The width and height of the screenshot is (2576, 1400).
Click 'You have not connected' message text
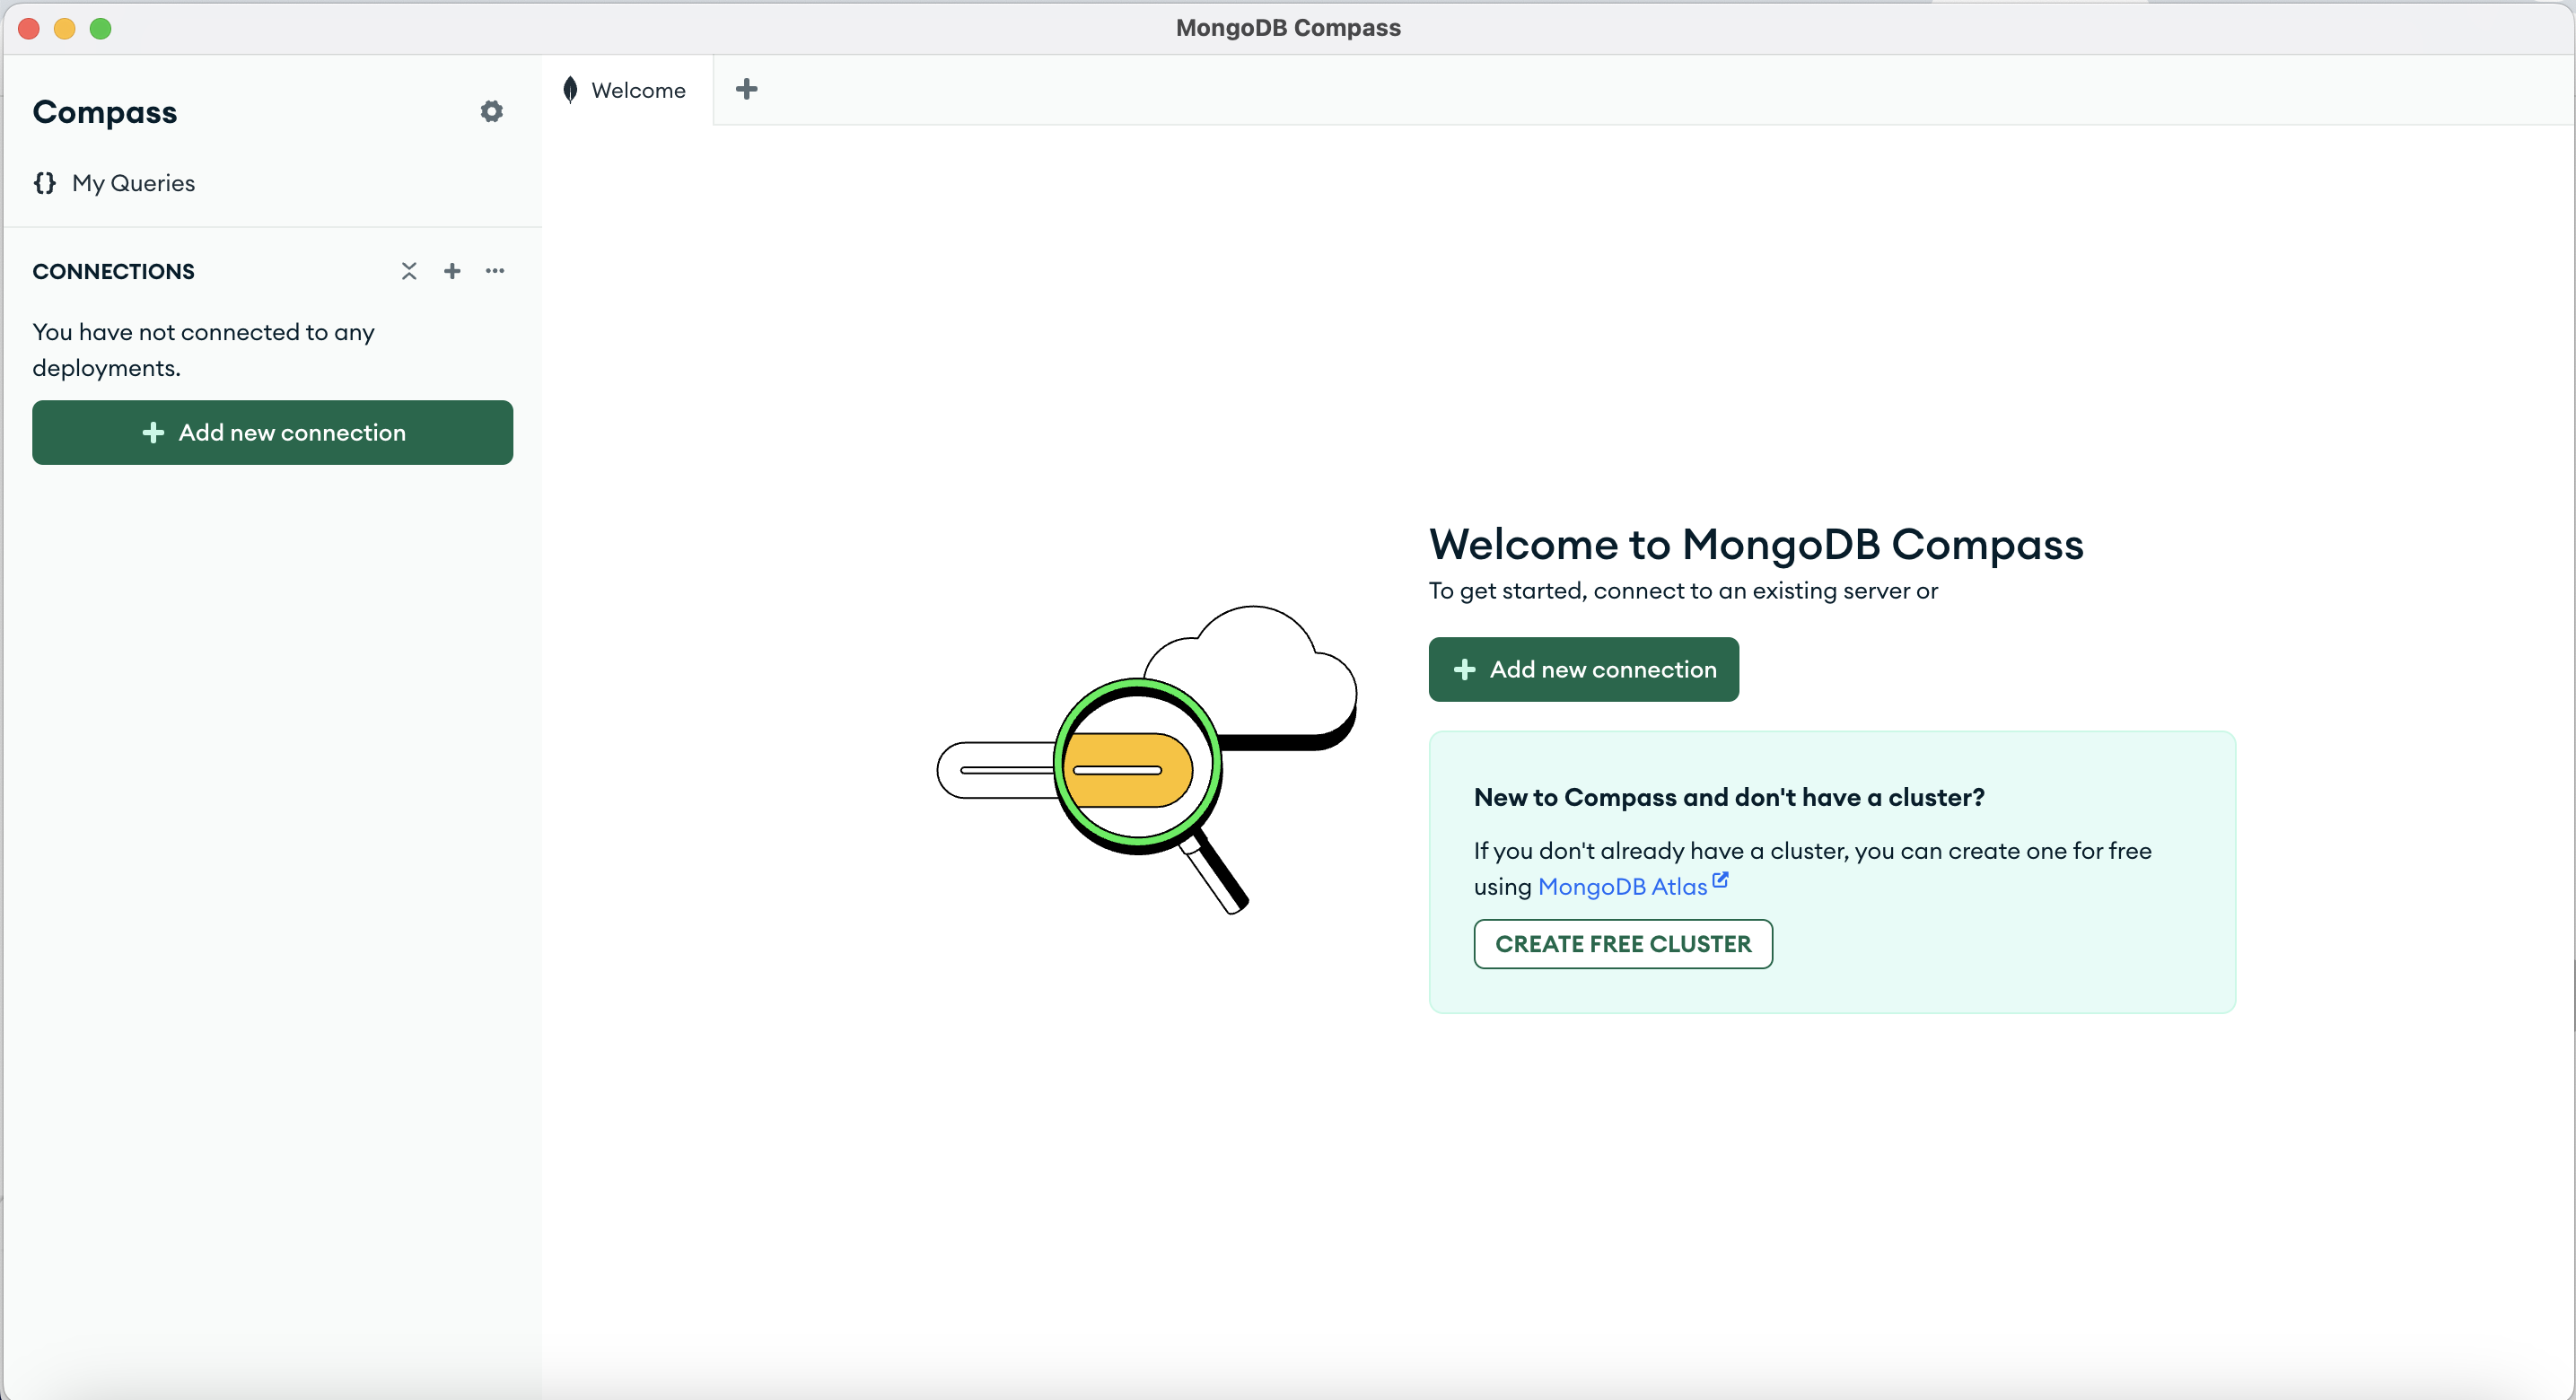point(203,350)
